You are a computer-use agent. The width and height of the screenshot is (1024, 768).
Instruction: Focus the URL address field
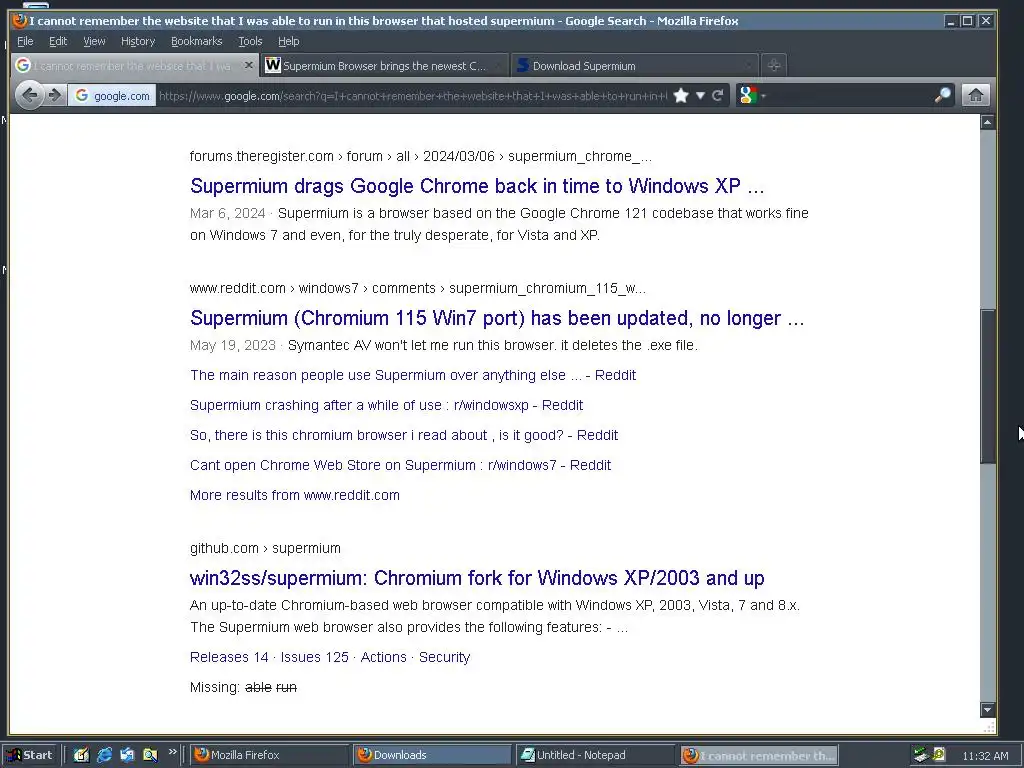[x=413, y=95]
